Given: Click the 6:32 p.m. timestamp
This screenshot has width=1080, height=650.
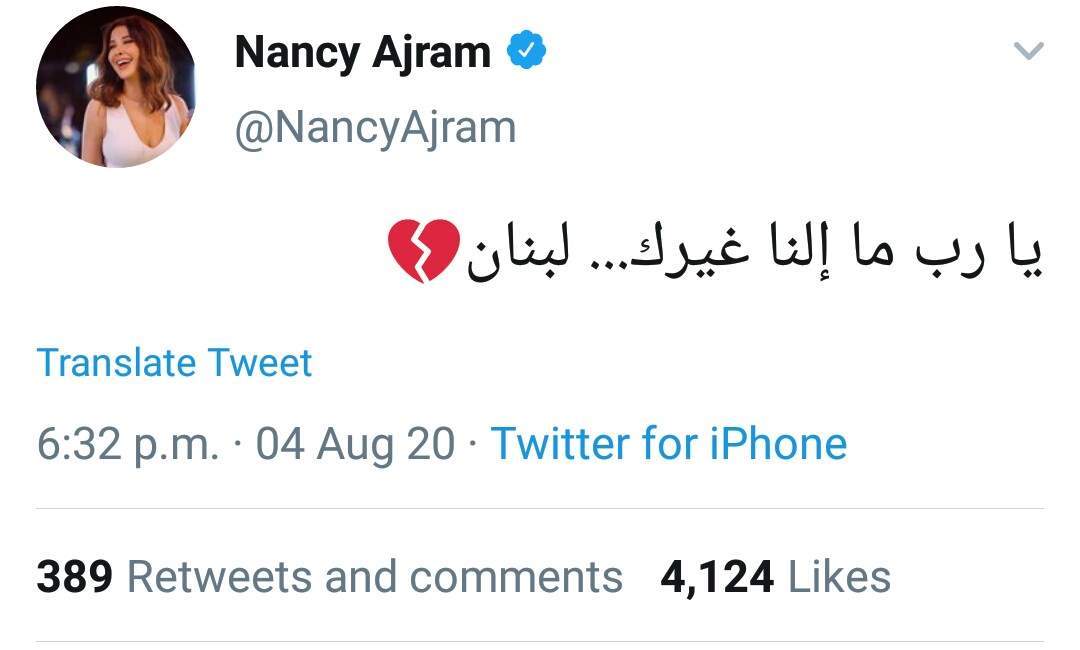Looking at the screenshot, I should [x=128, y=443].
